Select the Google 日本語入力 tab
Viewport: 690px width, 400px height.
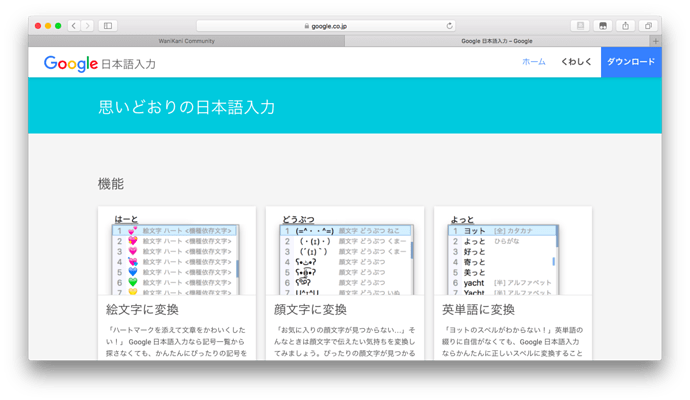[x=497, y=41]
